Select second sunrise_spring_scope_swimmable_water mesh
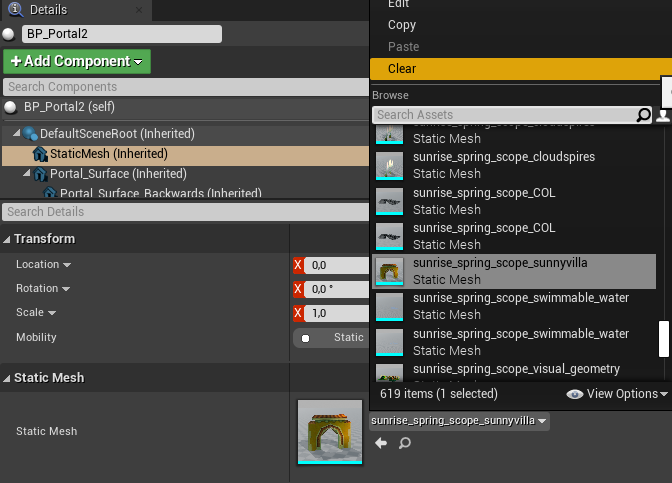This screenshot has width=672, height=483. click(x=514, y=342)
